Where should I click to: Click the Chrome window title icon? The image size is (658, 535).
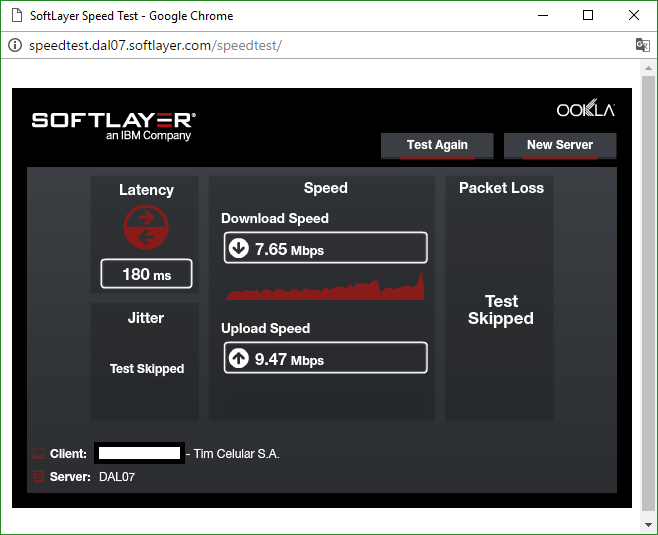click(14, 16)
